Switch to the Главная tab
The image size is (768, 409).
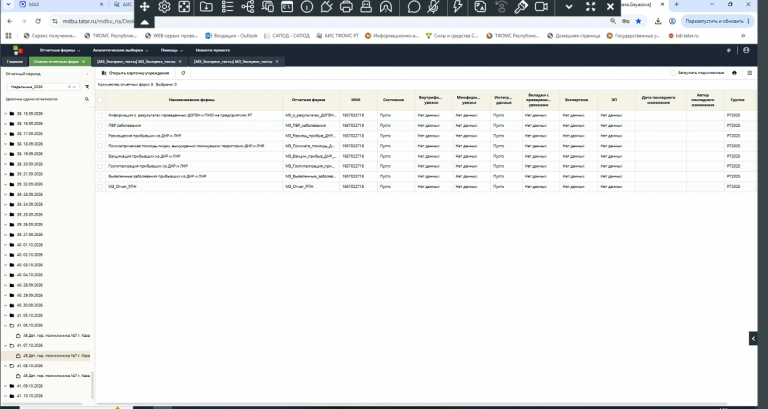pyautogui.click(x=15, y=62)
